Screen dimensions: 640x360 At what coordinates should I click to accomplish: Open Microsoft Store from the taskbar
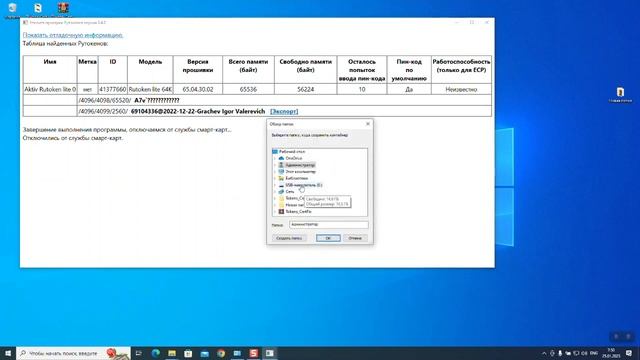[188, 353]
